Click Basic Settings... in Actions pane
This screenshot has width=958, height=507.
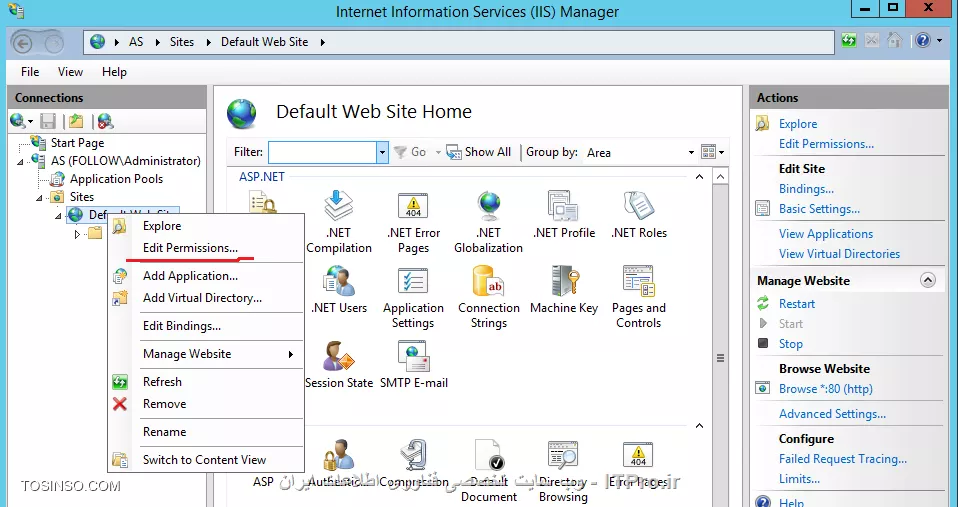(819, 209)
